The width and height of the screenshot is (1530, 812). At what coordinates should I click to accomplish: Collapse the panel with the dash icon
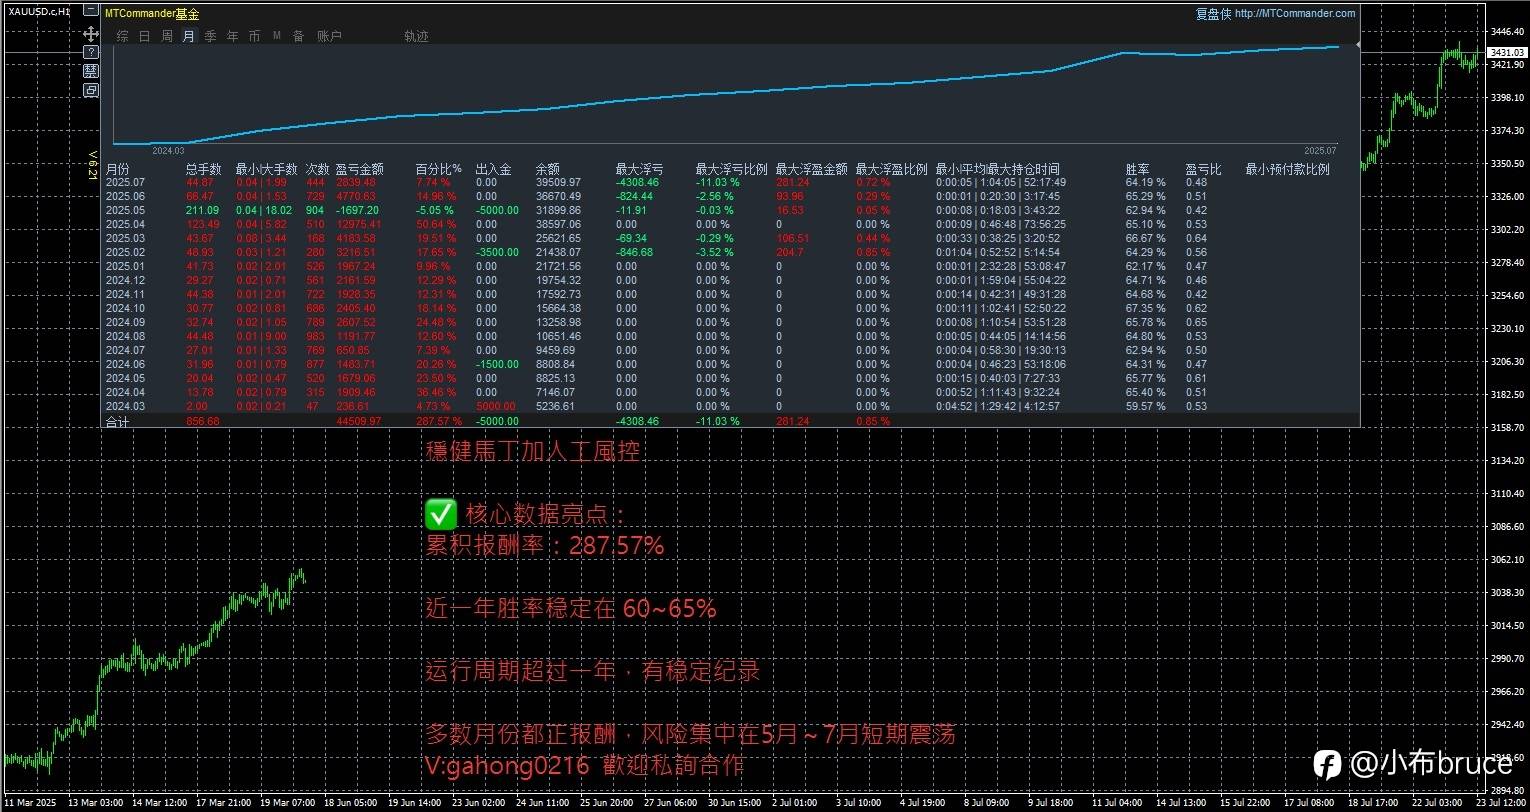tap(91, 10)
